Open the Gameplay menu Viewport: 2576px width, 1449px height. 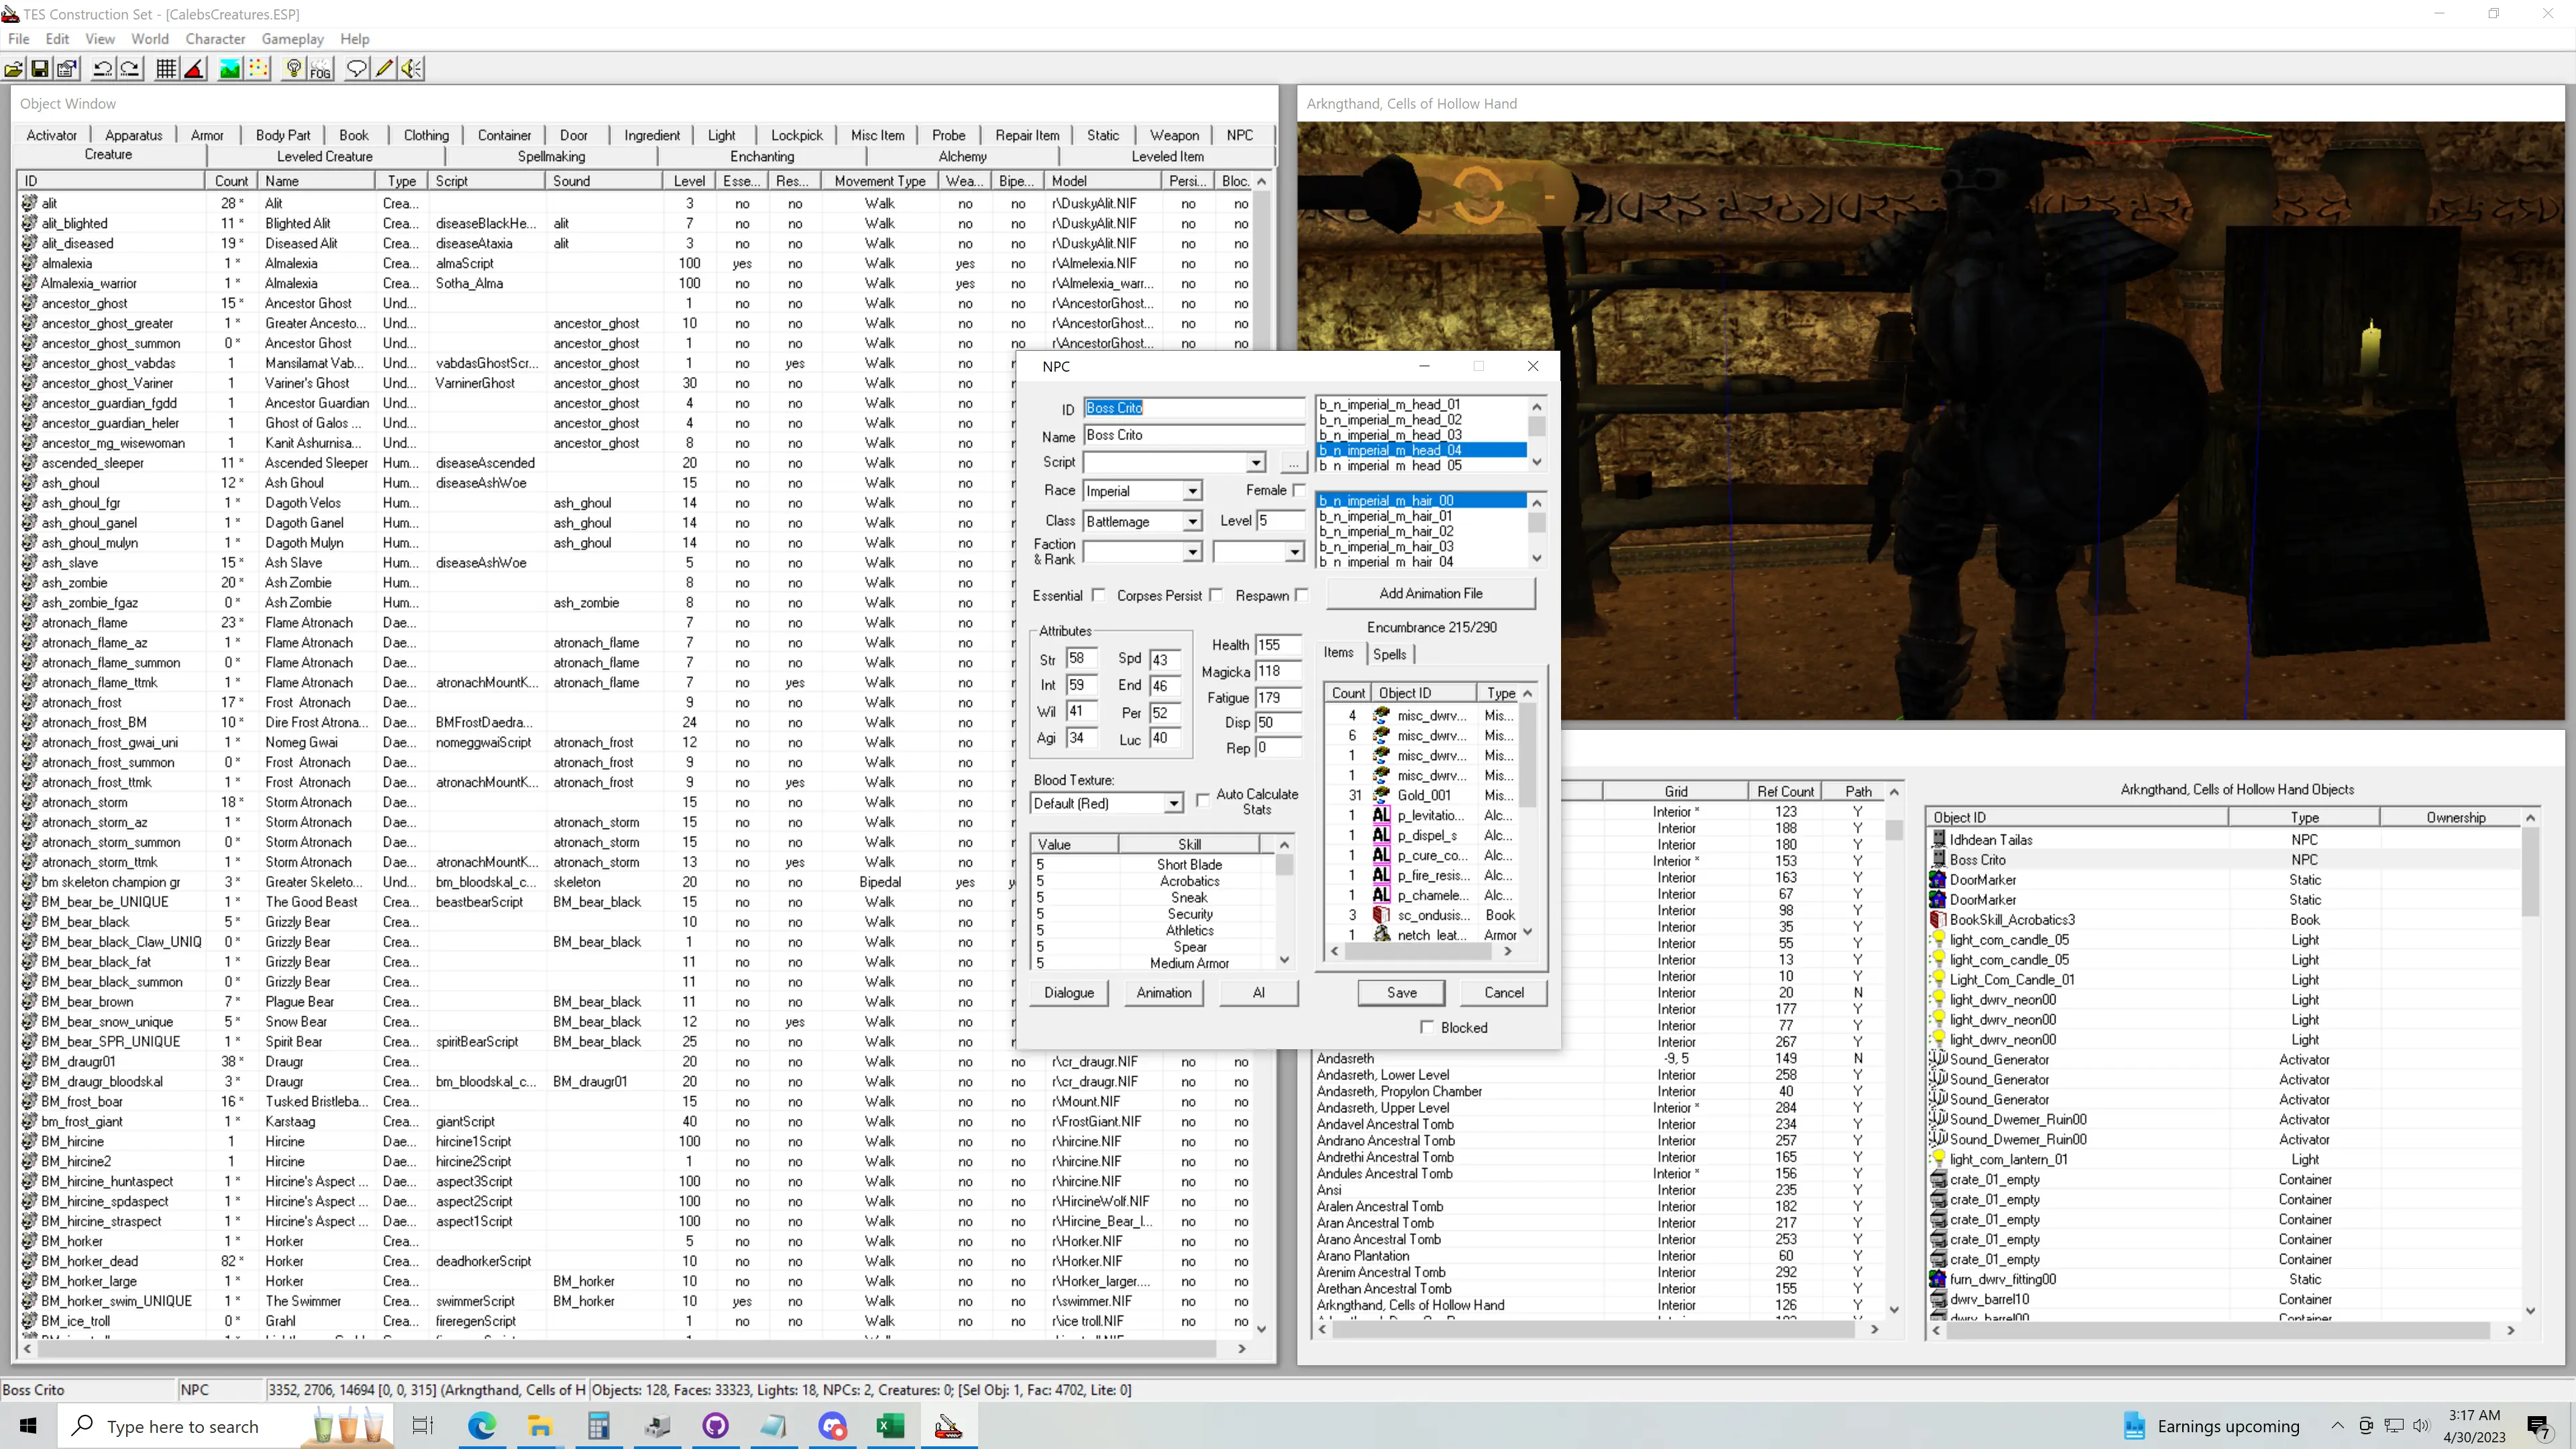292,39
